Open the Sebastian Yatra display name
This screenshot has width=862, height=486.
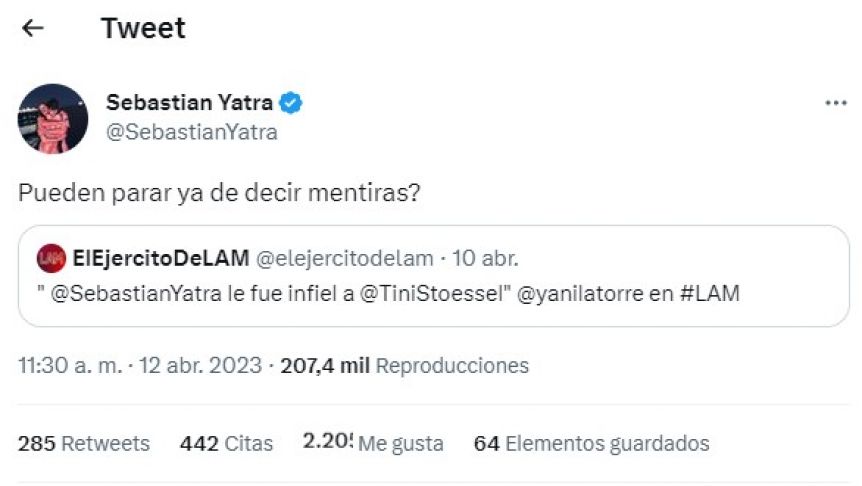(x=189, y=102)
